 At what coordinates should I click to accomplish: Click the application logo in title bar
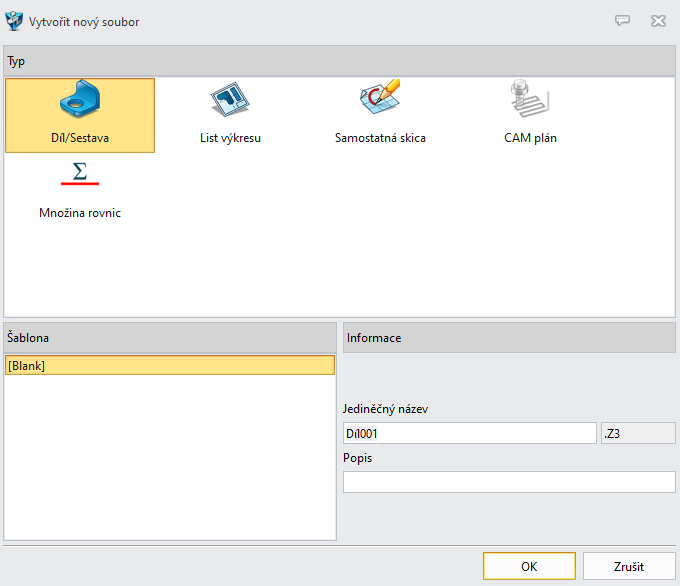(x=14, y=21)
